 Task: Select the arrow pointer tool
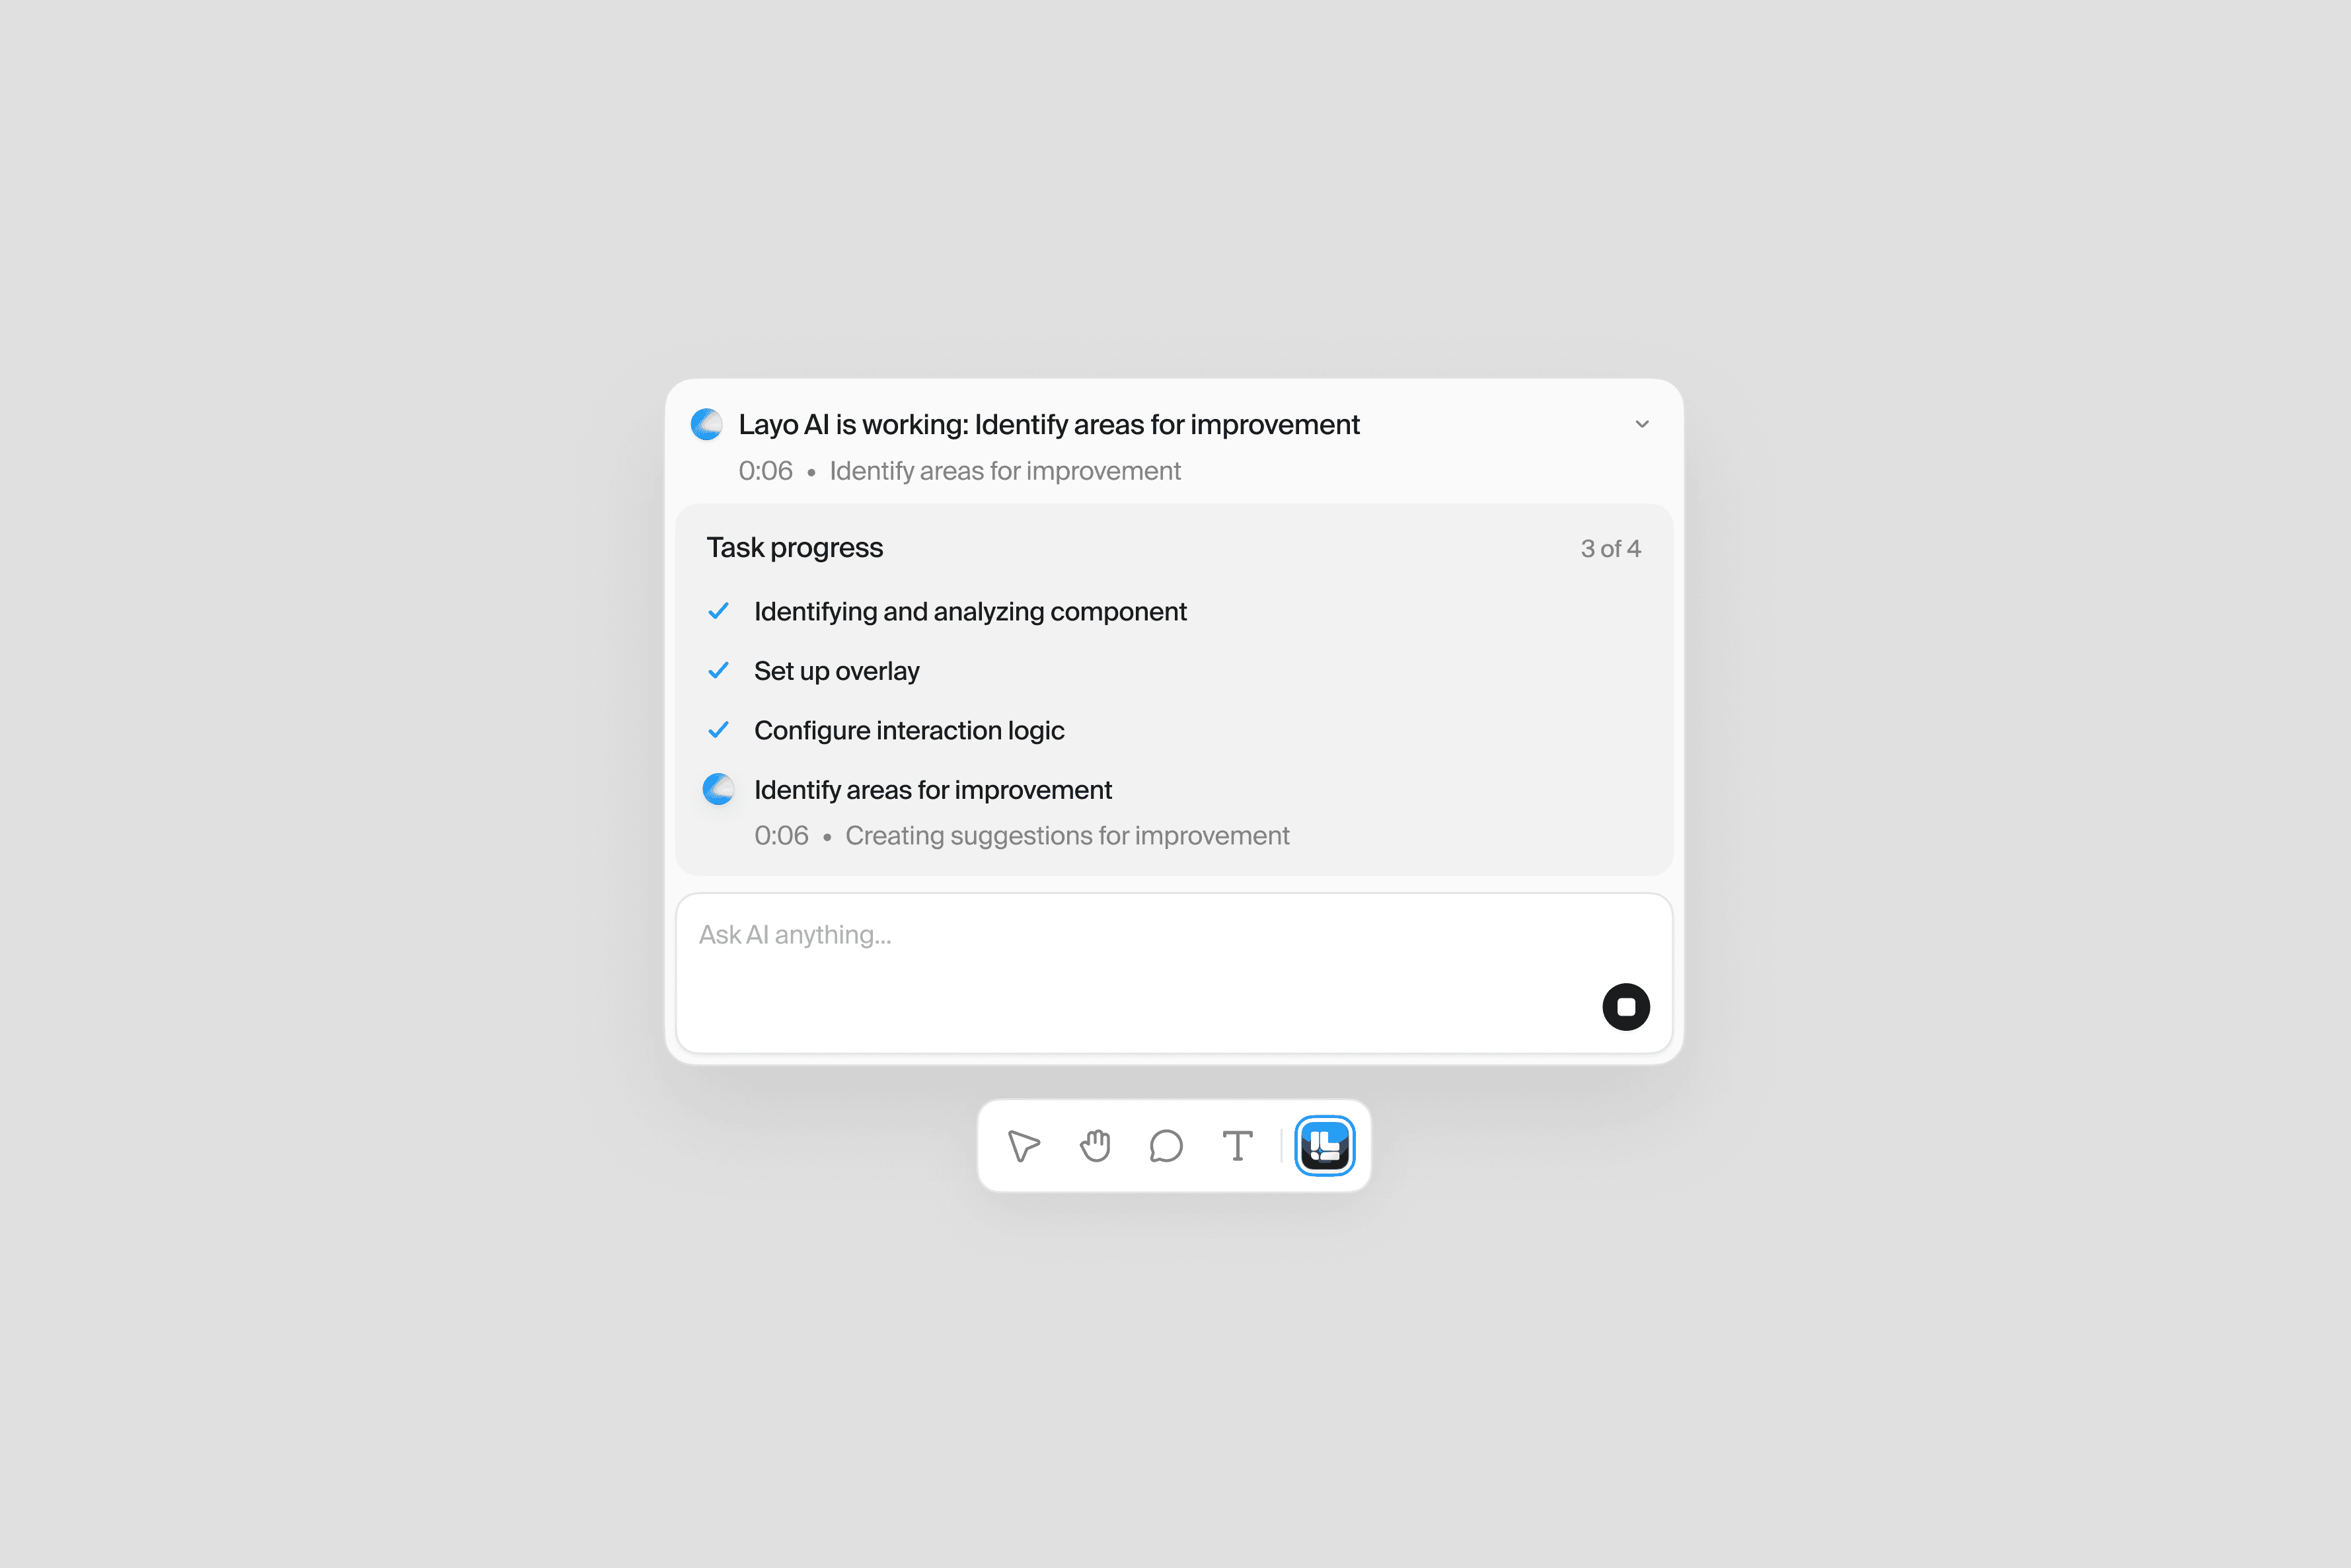tap(1024, 1146)
